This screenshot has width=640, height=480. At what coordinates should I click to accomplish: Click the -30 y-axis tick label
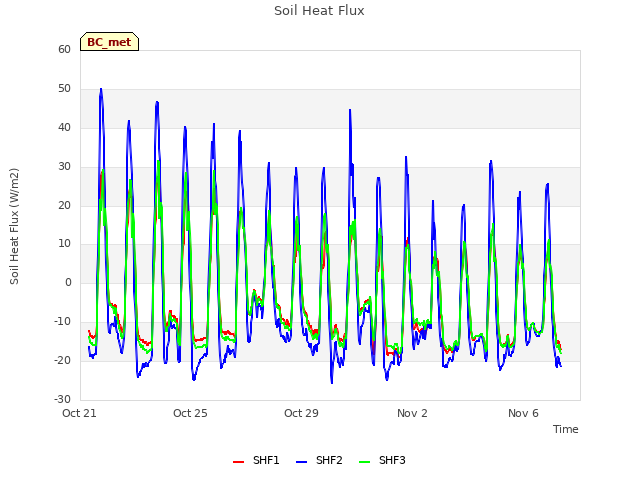pos(62,399)
